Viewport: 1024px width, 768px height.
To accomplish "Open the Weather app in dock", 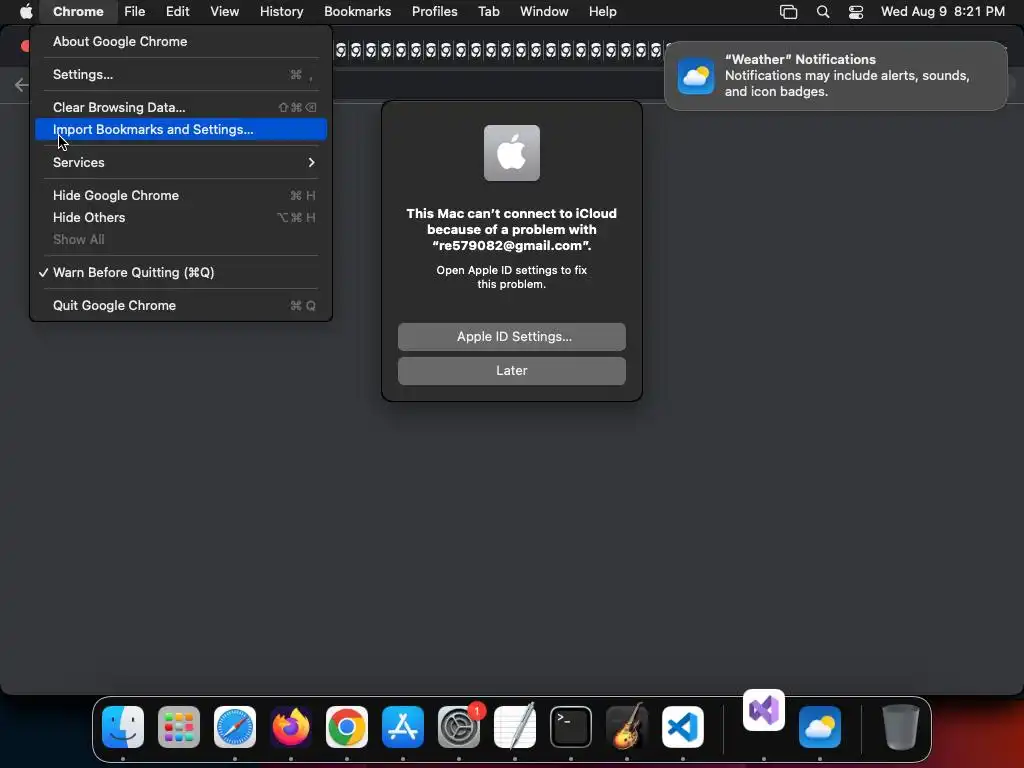I will point(820,727).
